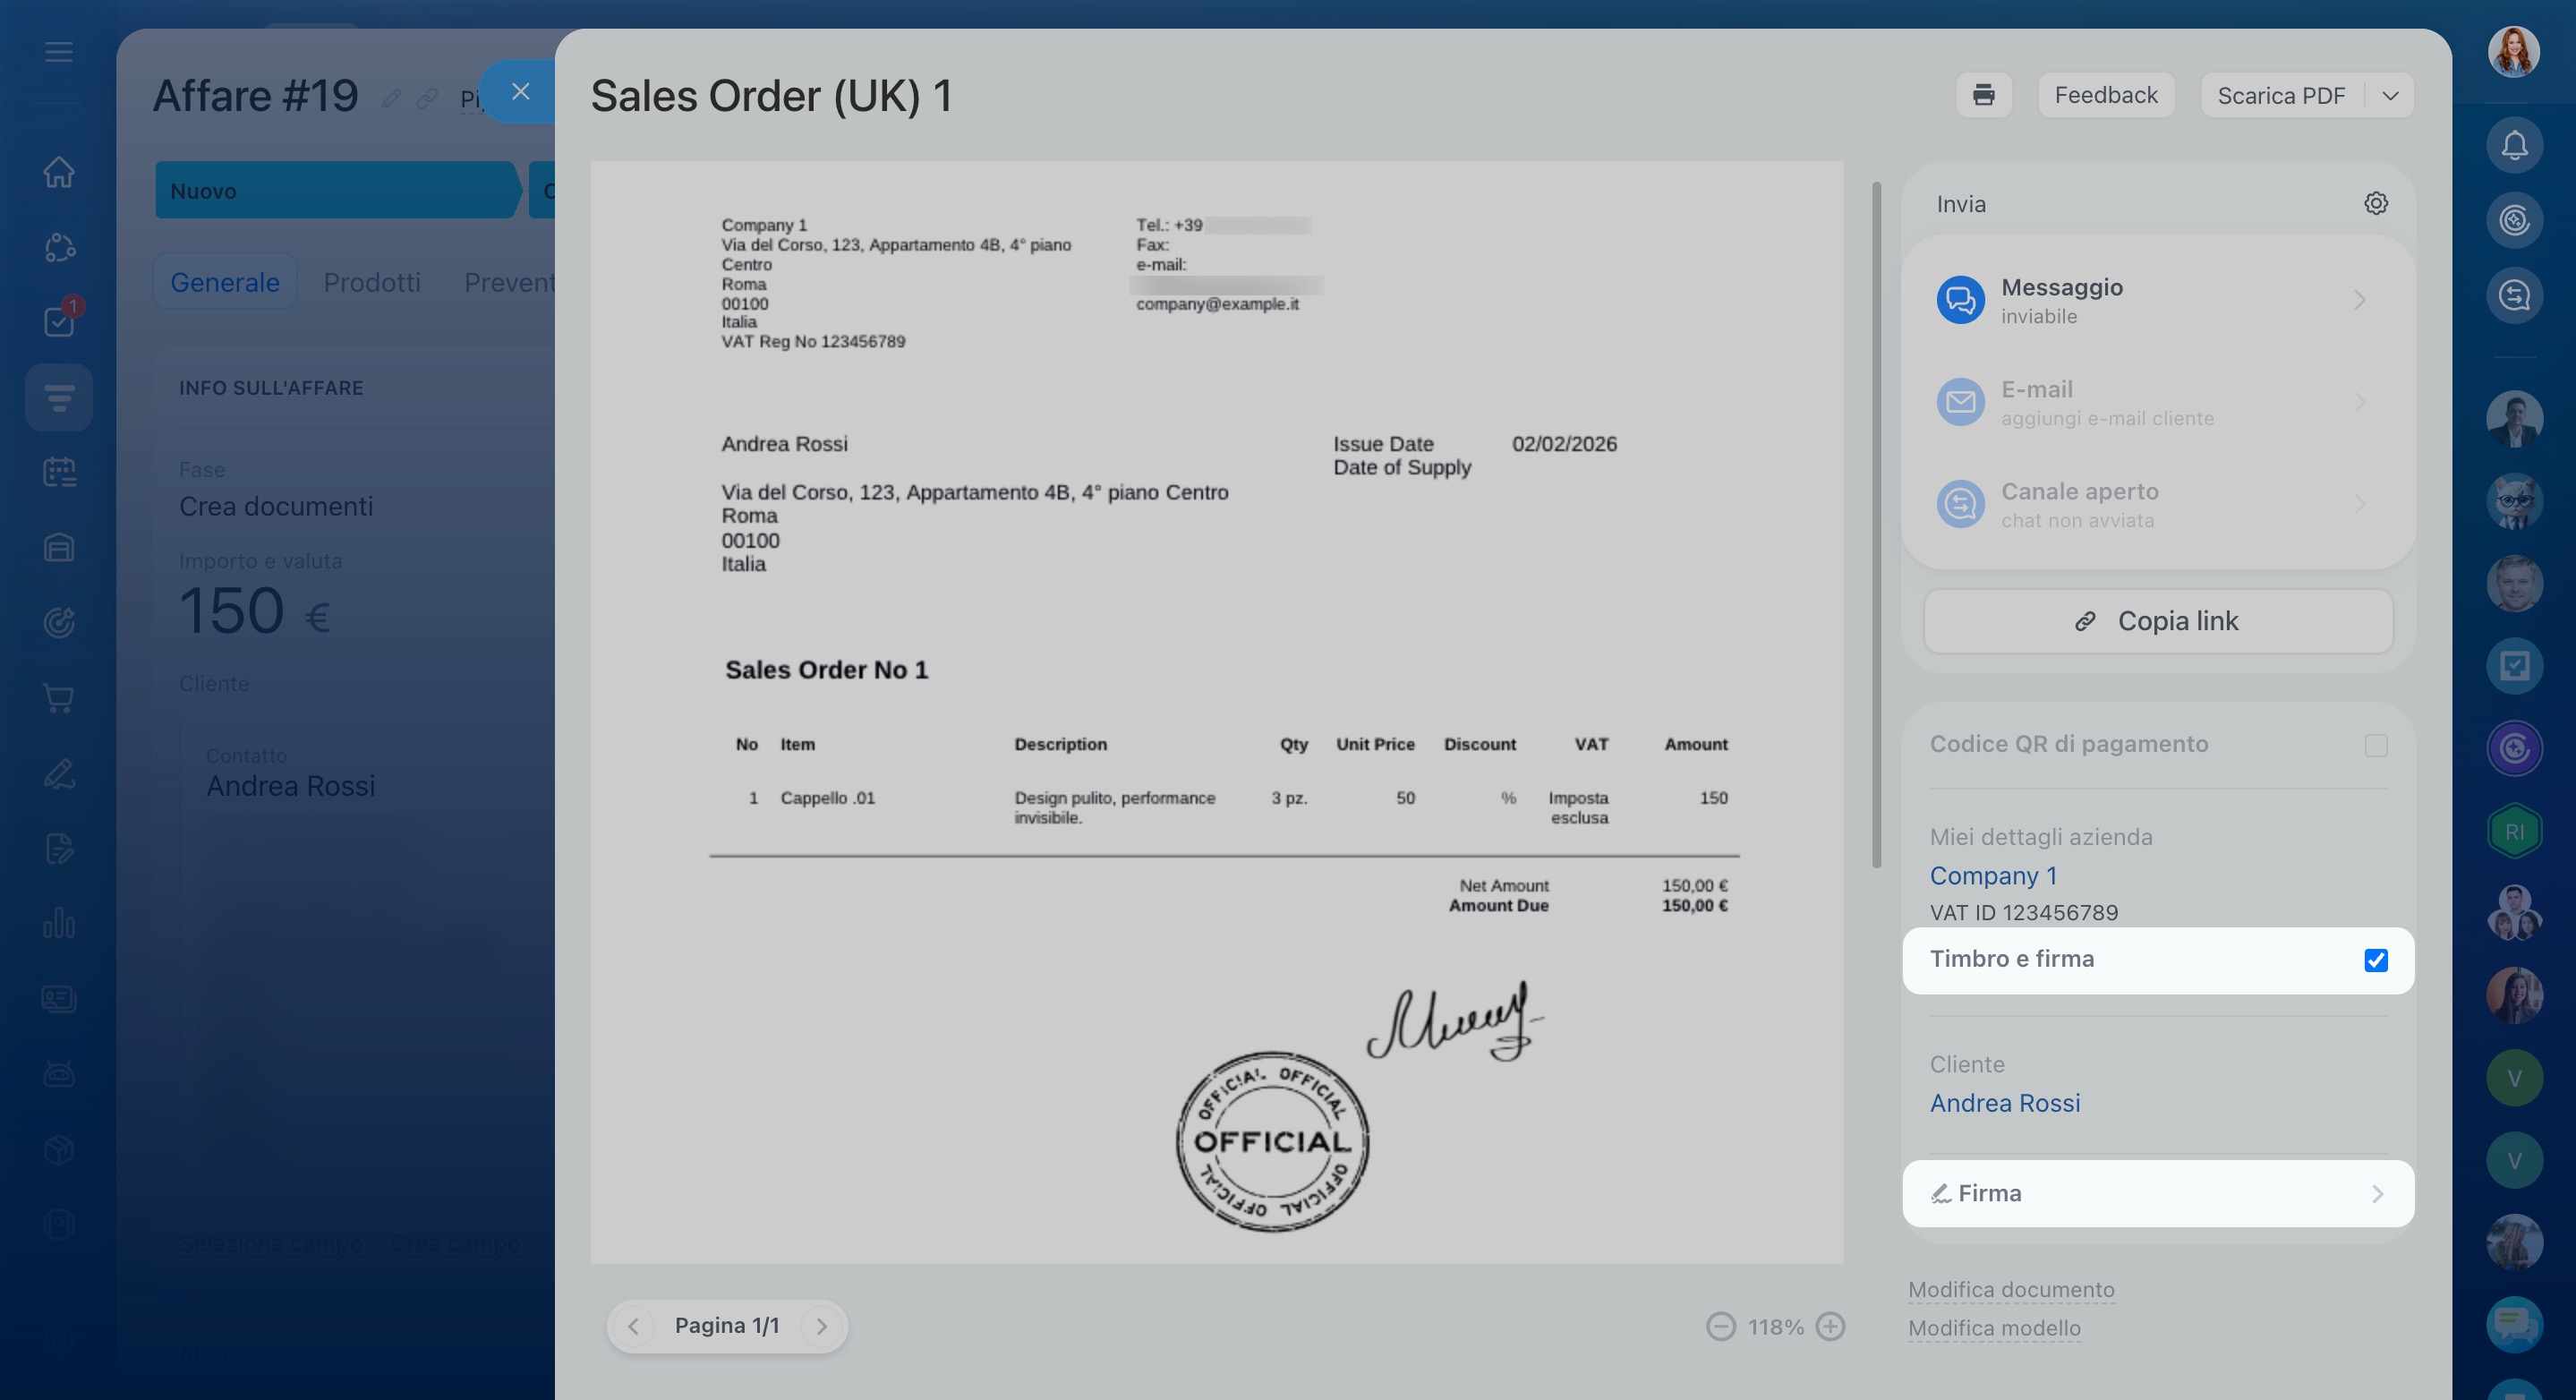
Task: Open the shopping cart sidebar icon
Action: click(59, 698)
